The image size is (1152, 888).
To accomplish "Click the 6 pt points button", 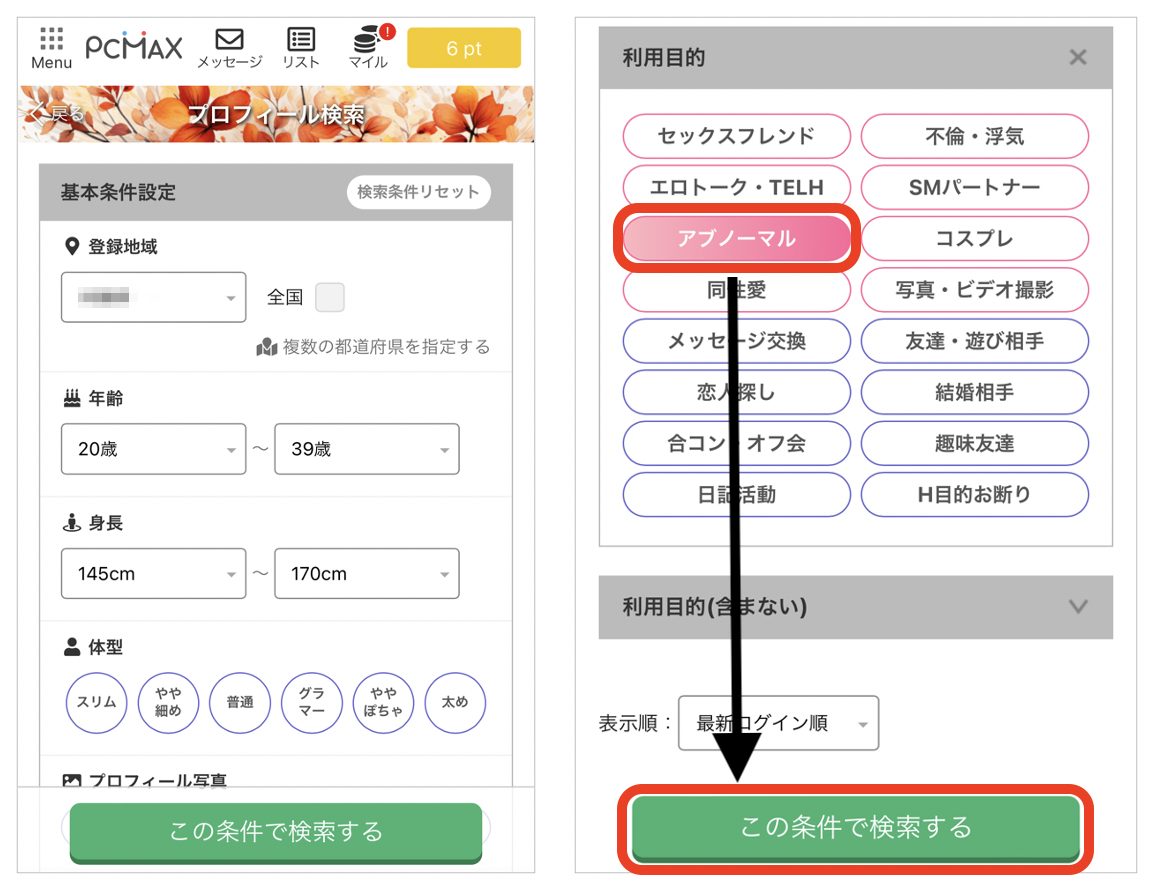I will (463, 48).
